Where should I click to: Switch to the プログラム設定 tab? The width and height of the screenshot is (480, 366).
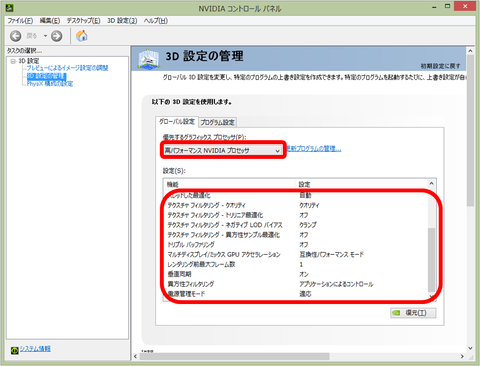click(218, 122)
